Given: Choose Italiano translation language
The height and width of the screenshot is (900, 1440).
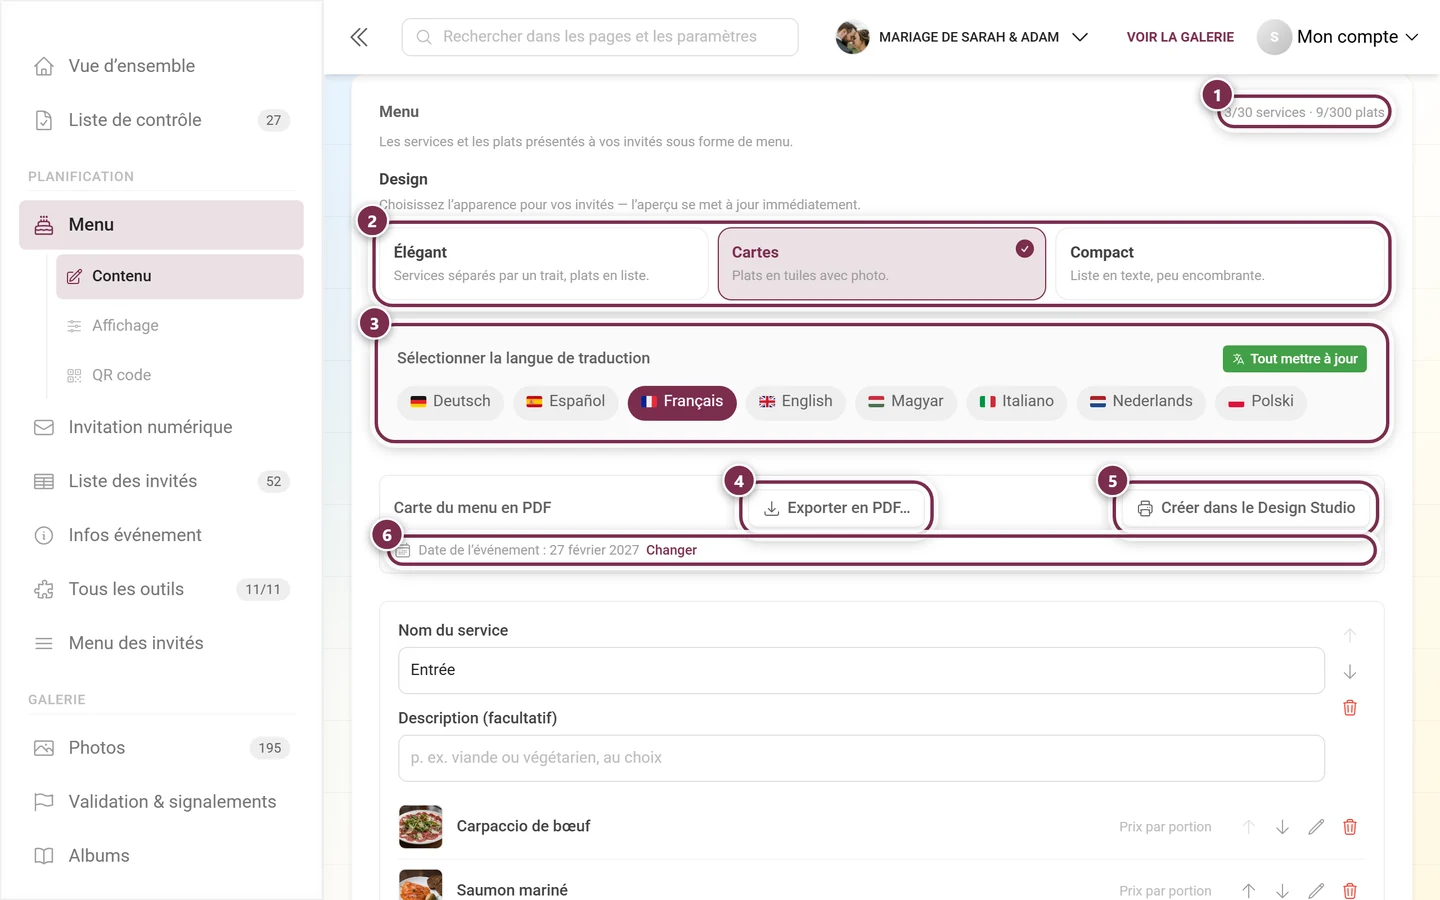Looking at the screenshot, I should (1017, 402).
